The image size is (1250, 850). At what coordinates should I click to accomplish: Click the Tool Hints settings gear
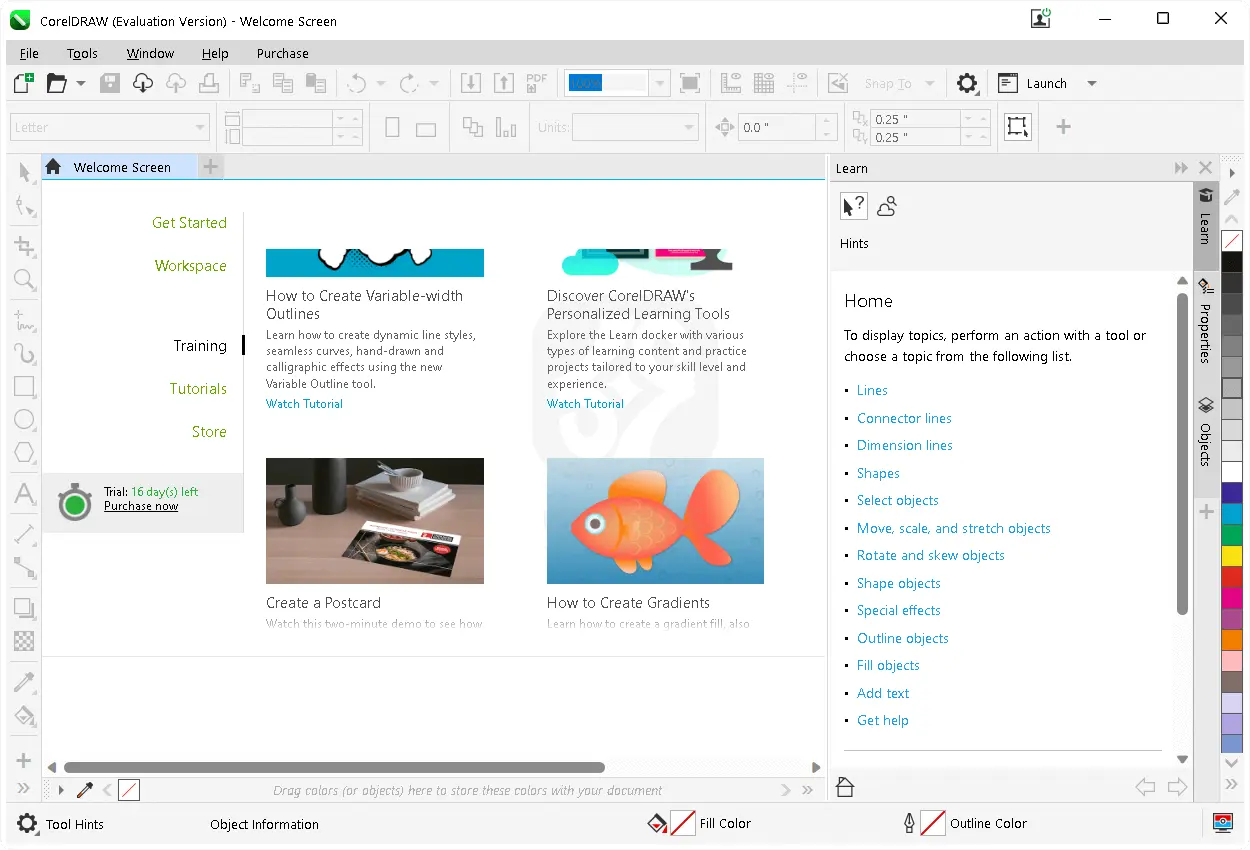tap(28, 824)
